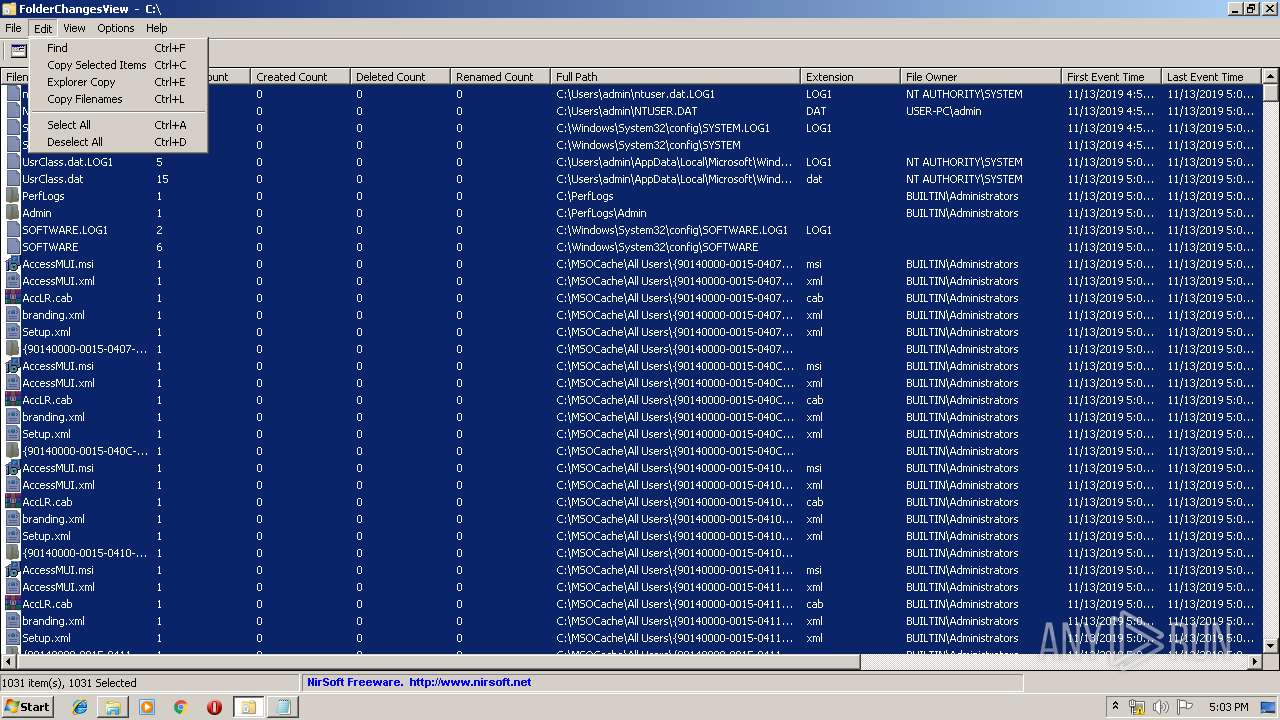
Task: Sort by Created Count column header
Action: click(x=300, y=77)
